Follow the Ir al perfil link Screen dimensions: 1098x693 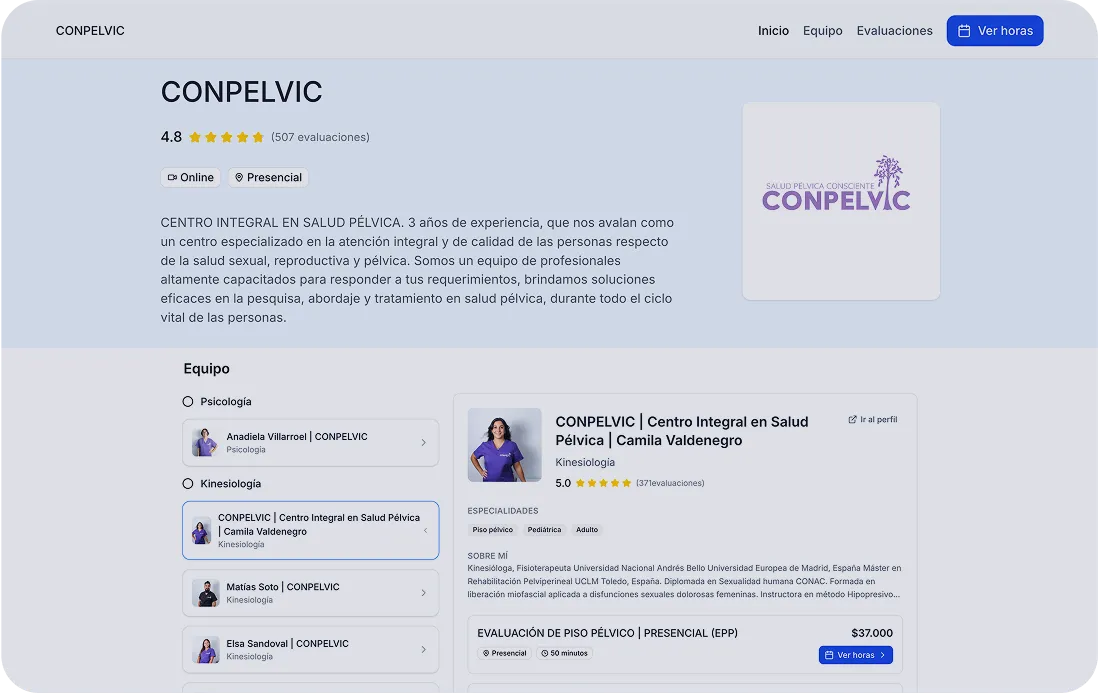873,419
